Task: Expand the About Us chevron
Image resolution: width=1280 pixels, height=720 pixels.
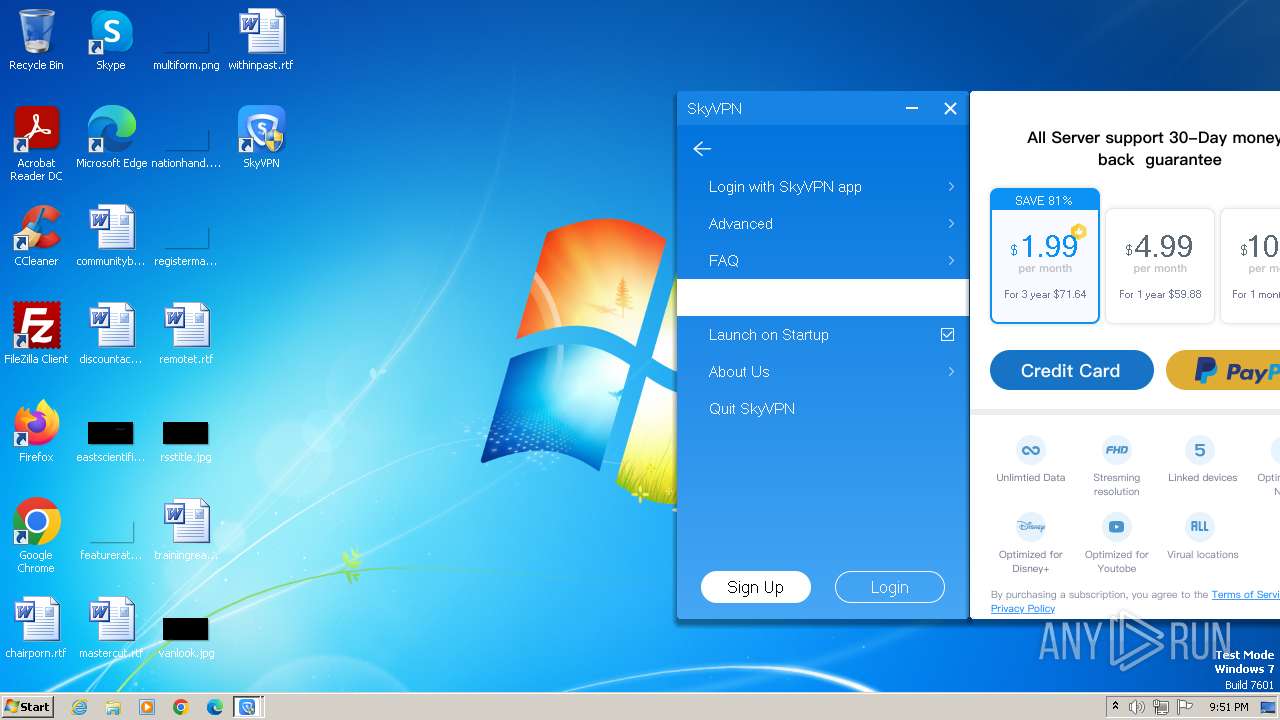Action: coord(951,372)
